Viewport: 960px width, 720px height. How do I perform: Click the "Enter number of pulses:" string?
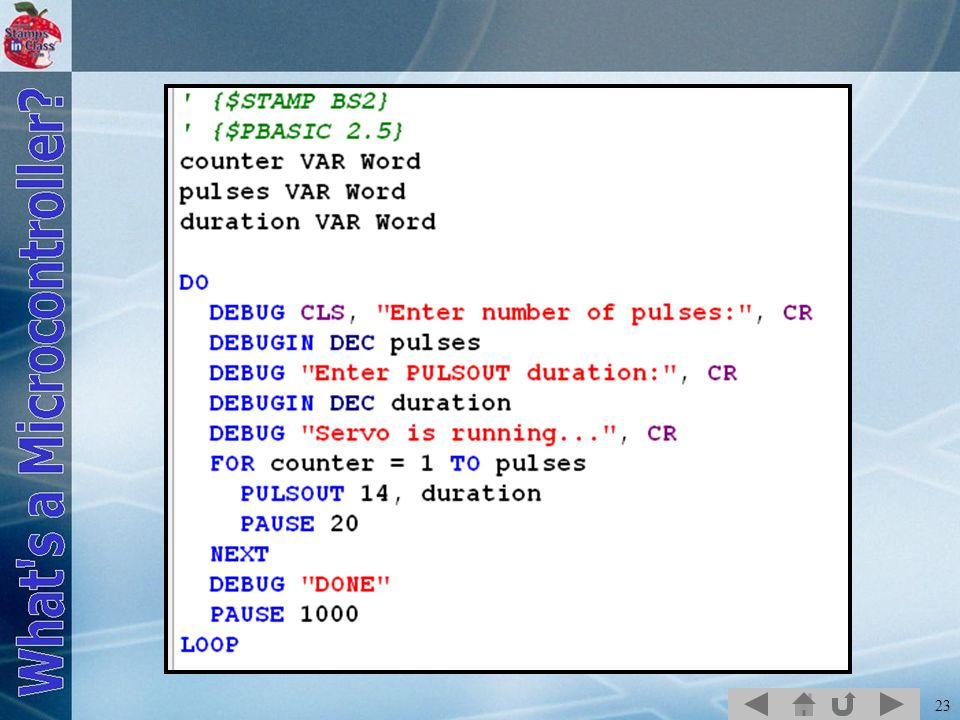564,313
